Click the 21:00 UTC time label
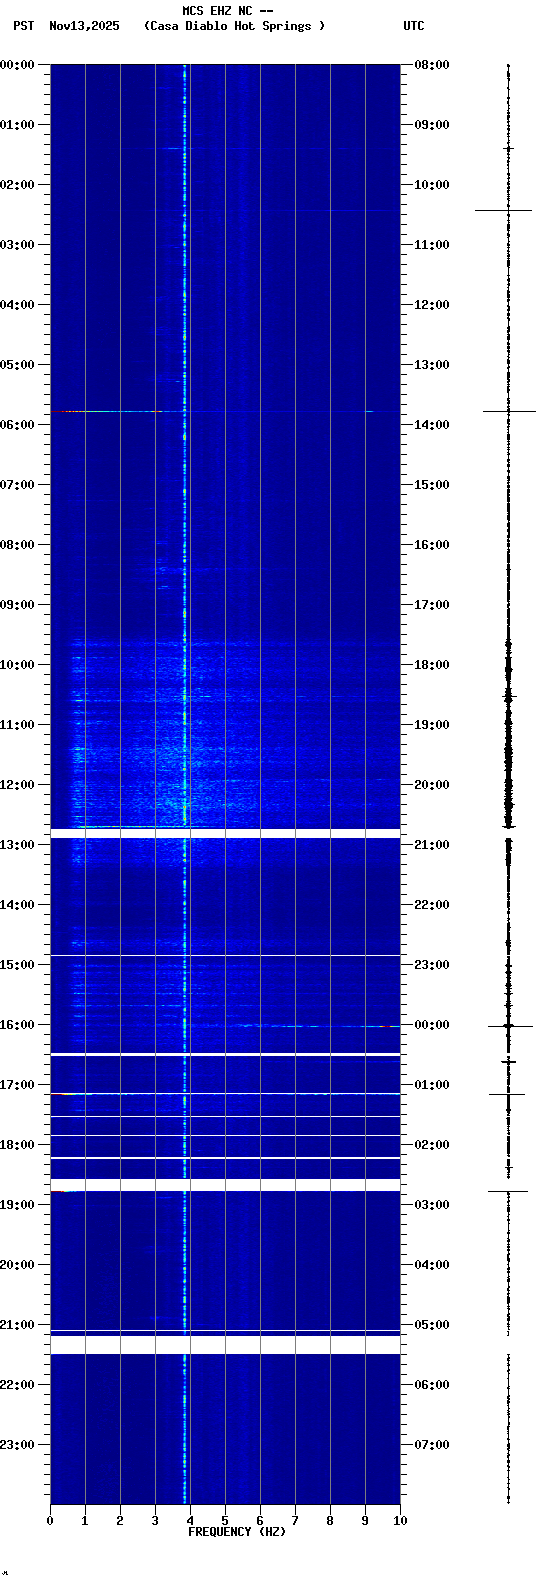Screen dimensions: 552x1584 pyautogui.click(x=432, y=845)
